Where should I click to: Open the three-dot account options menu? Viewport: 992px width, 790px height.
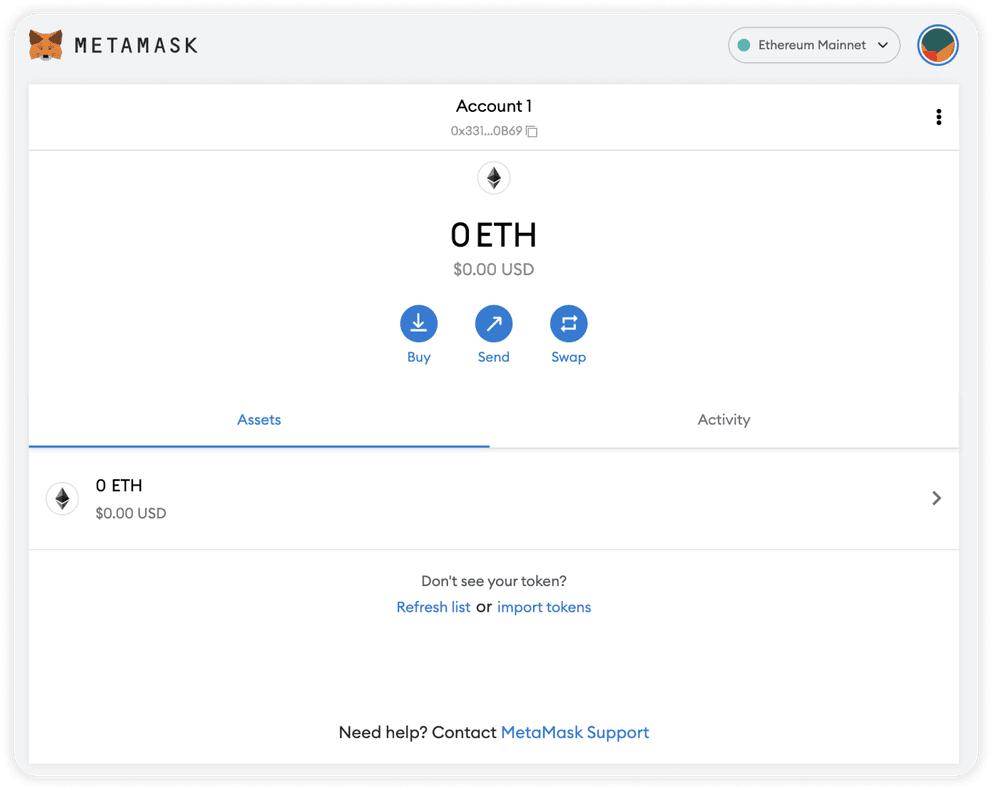[x=938, y=117]
